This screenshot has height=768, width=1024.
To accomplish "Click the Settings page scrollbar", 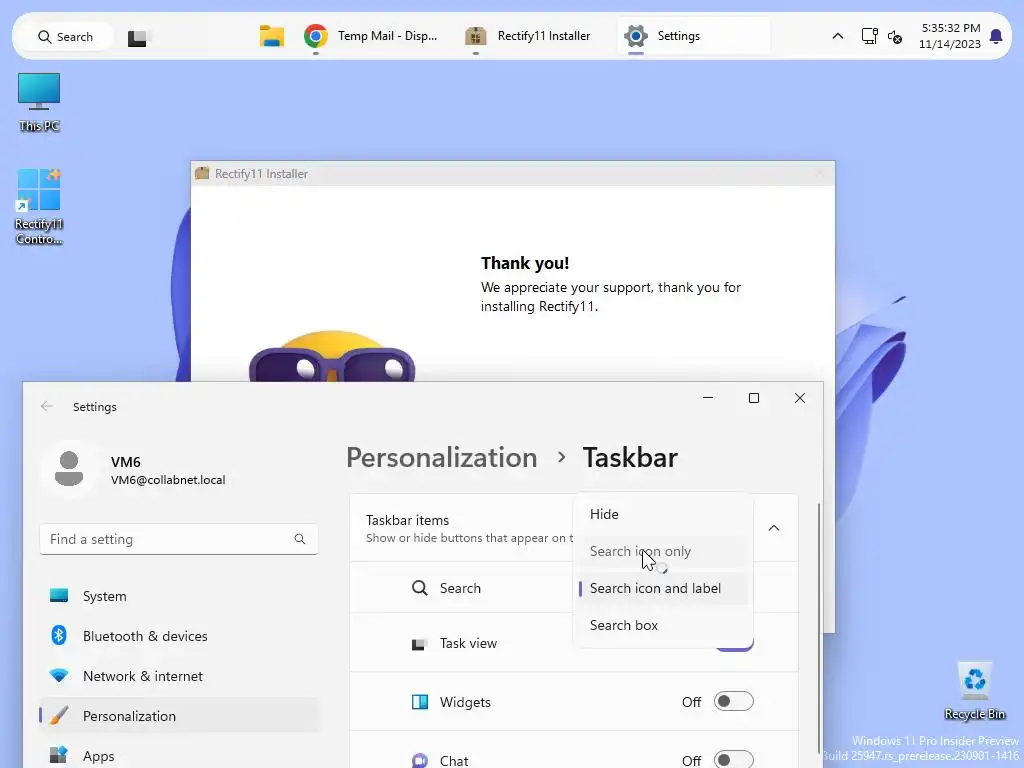I will (x=819, y=627).
